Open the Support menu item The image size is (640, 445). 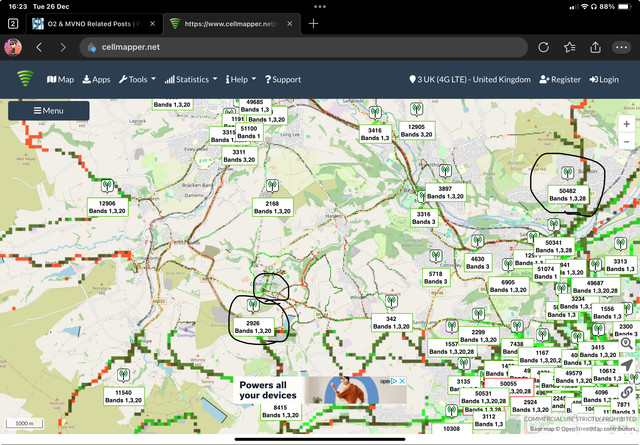(x=283, y=80)
